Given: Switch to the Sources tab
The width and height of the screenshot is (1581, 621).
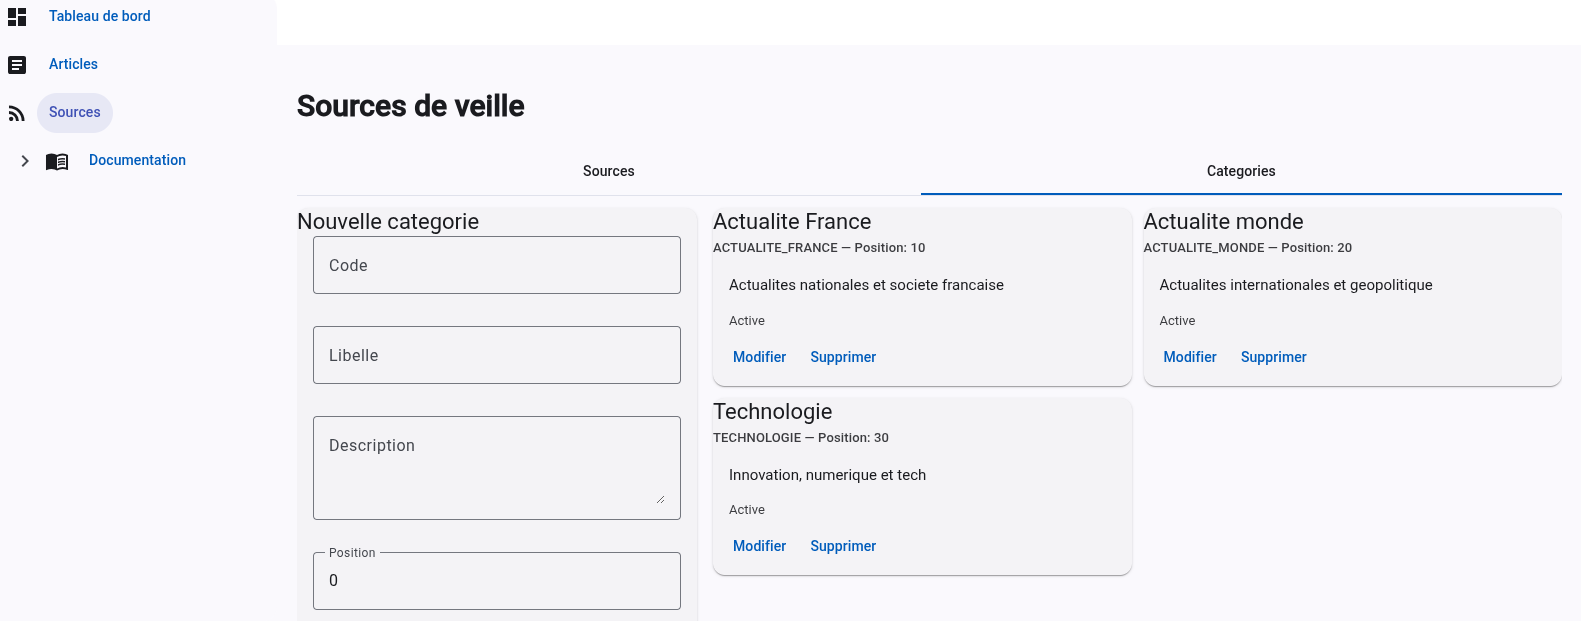Looking at the screenshot, I should point(608,171).
